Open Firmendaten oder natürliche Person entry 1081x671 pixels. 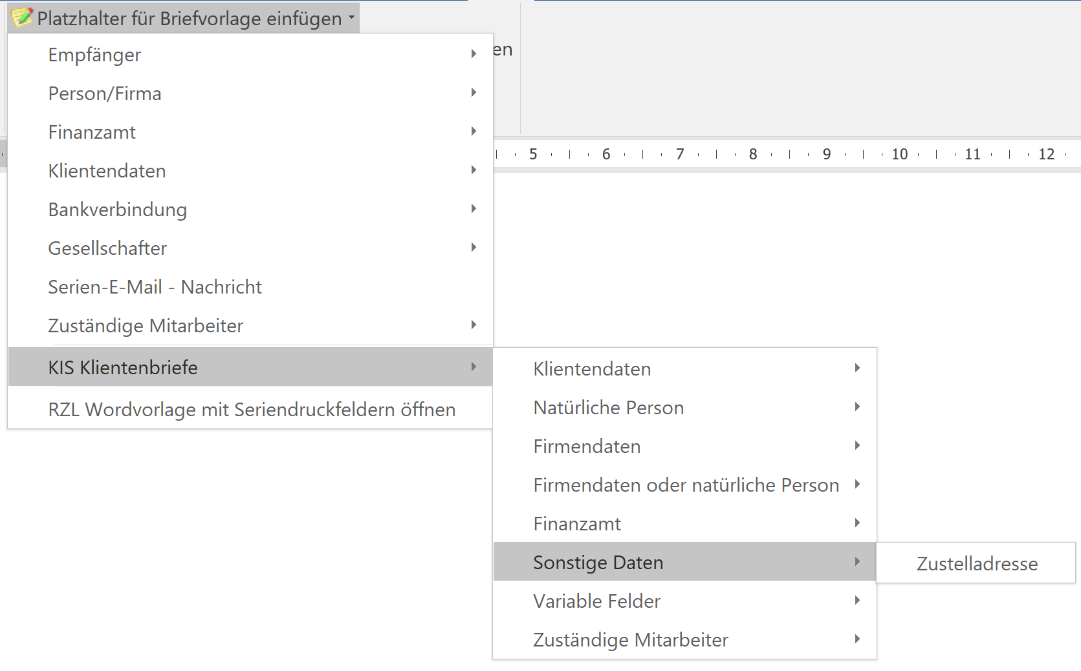[x=686, y=485]
